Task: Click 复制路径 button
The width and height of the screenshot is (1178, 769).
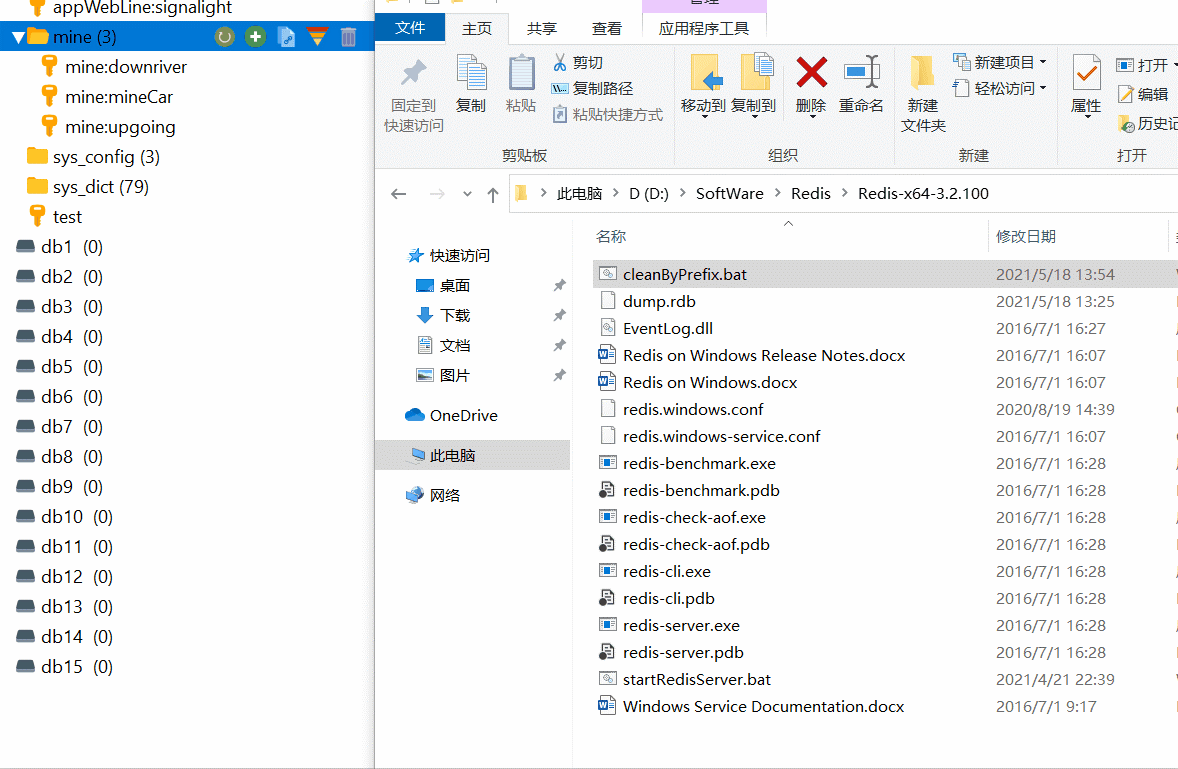Action: (x=593, y=89)
